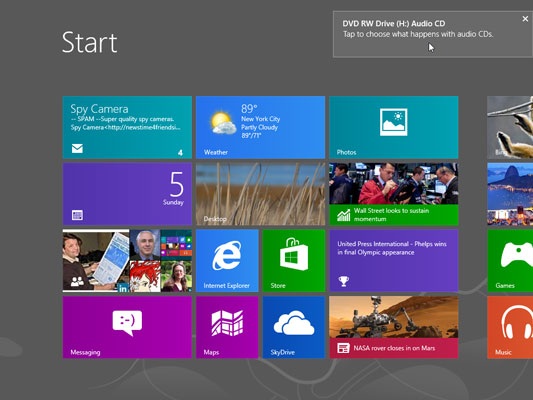533x400 pixels.
Task: Close the DVD RW Drive notification
Action: tap(525, 19)
